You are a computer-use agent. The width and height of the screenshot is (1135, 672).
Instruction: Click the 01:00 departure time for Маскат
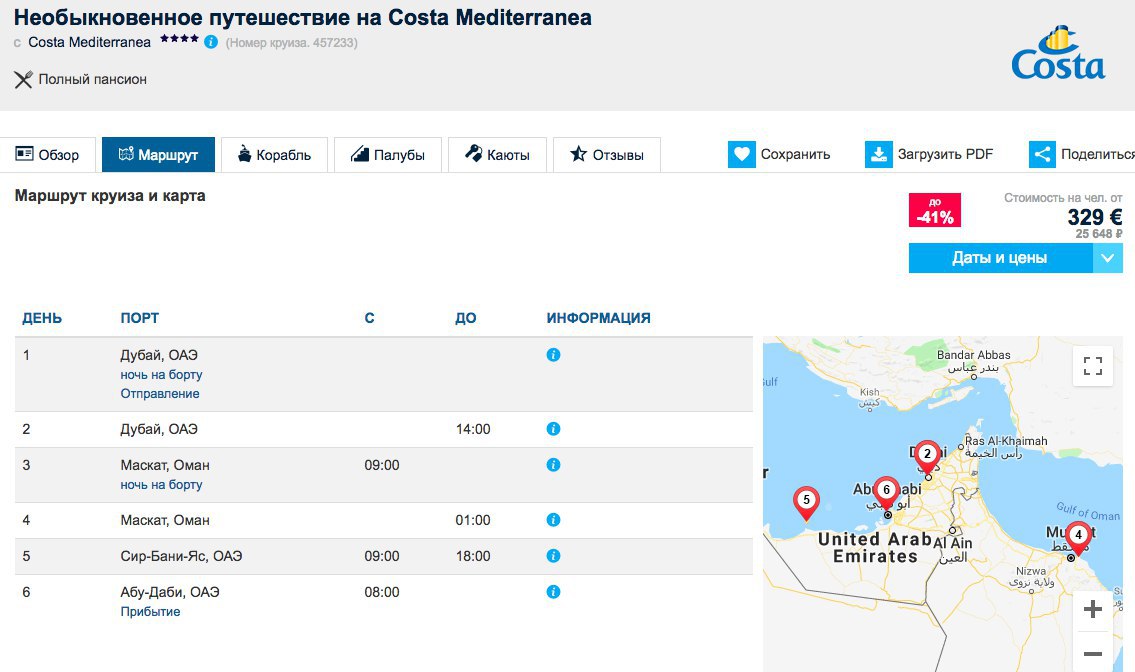coord(473,520)
